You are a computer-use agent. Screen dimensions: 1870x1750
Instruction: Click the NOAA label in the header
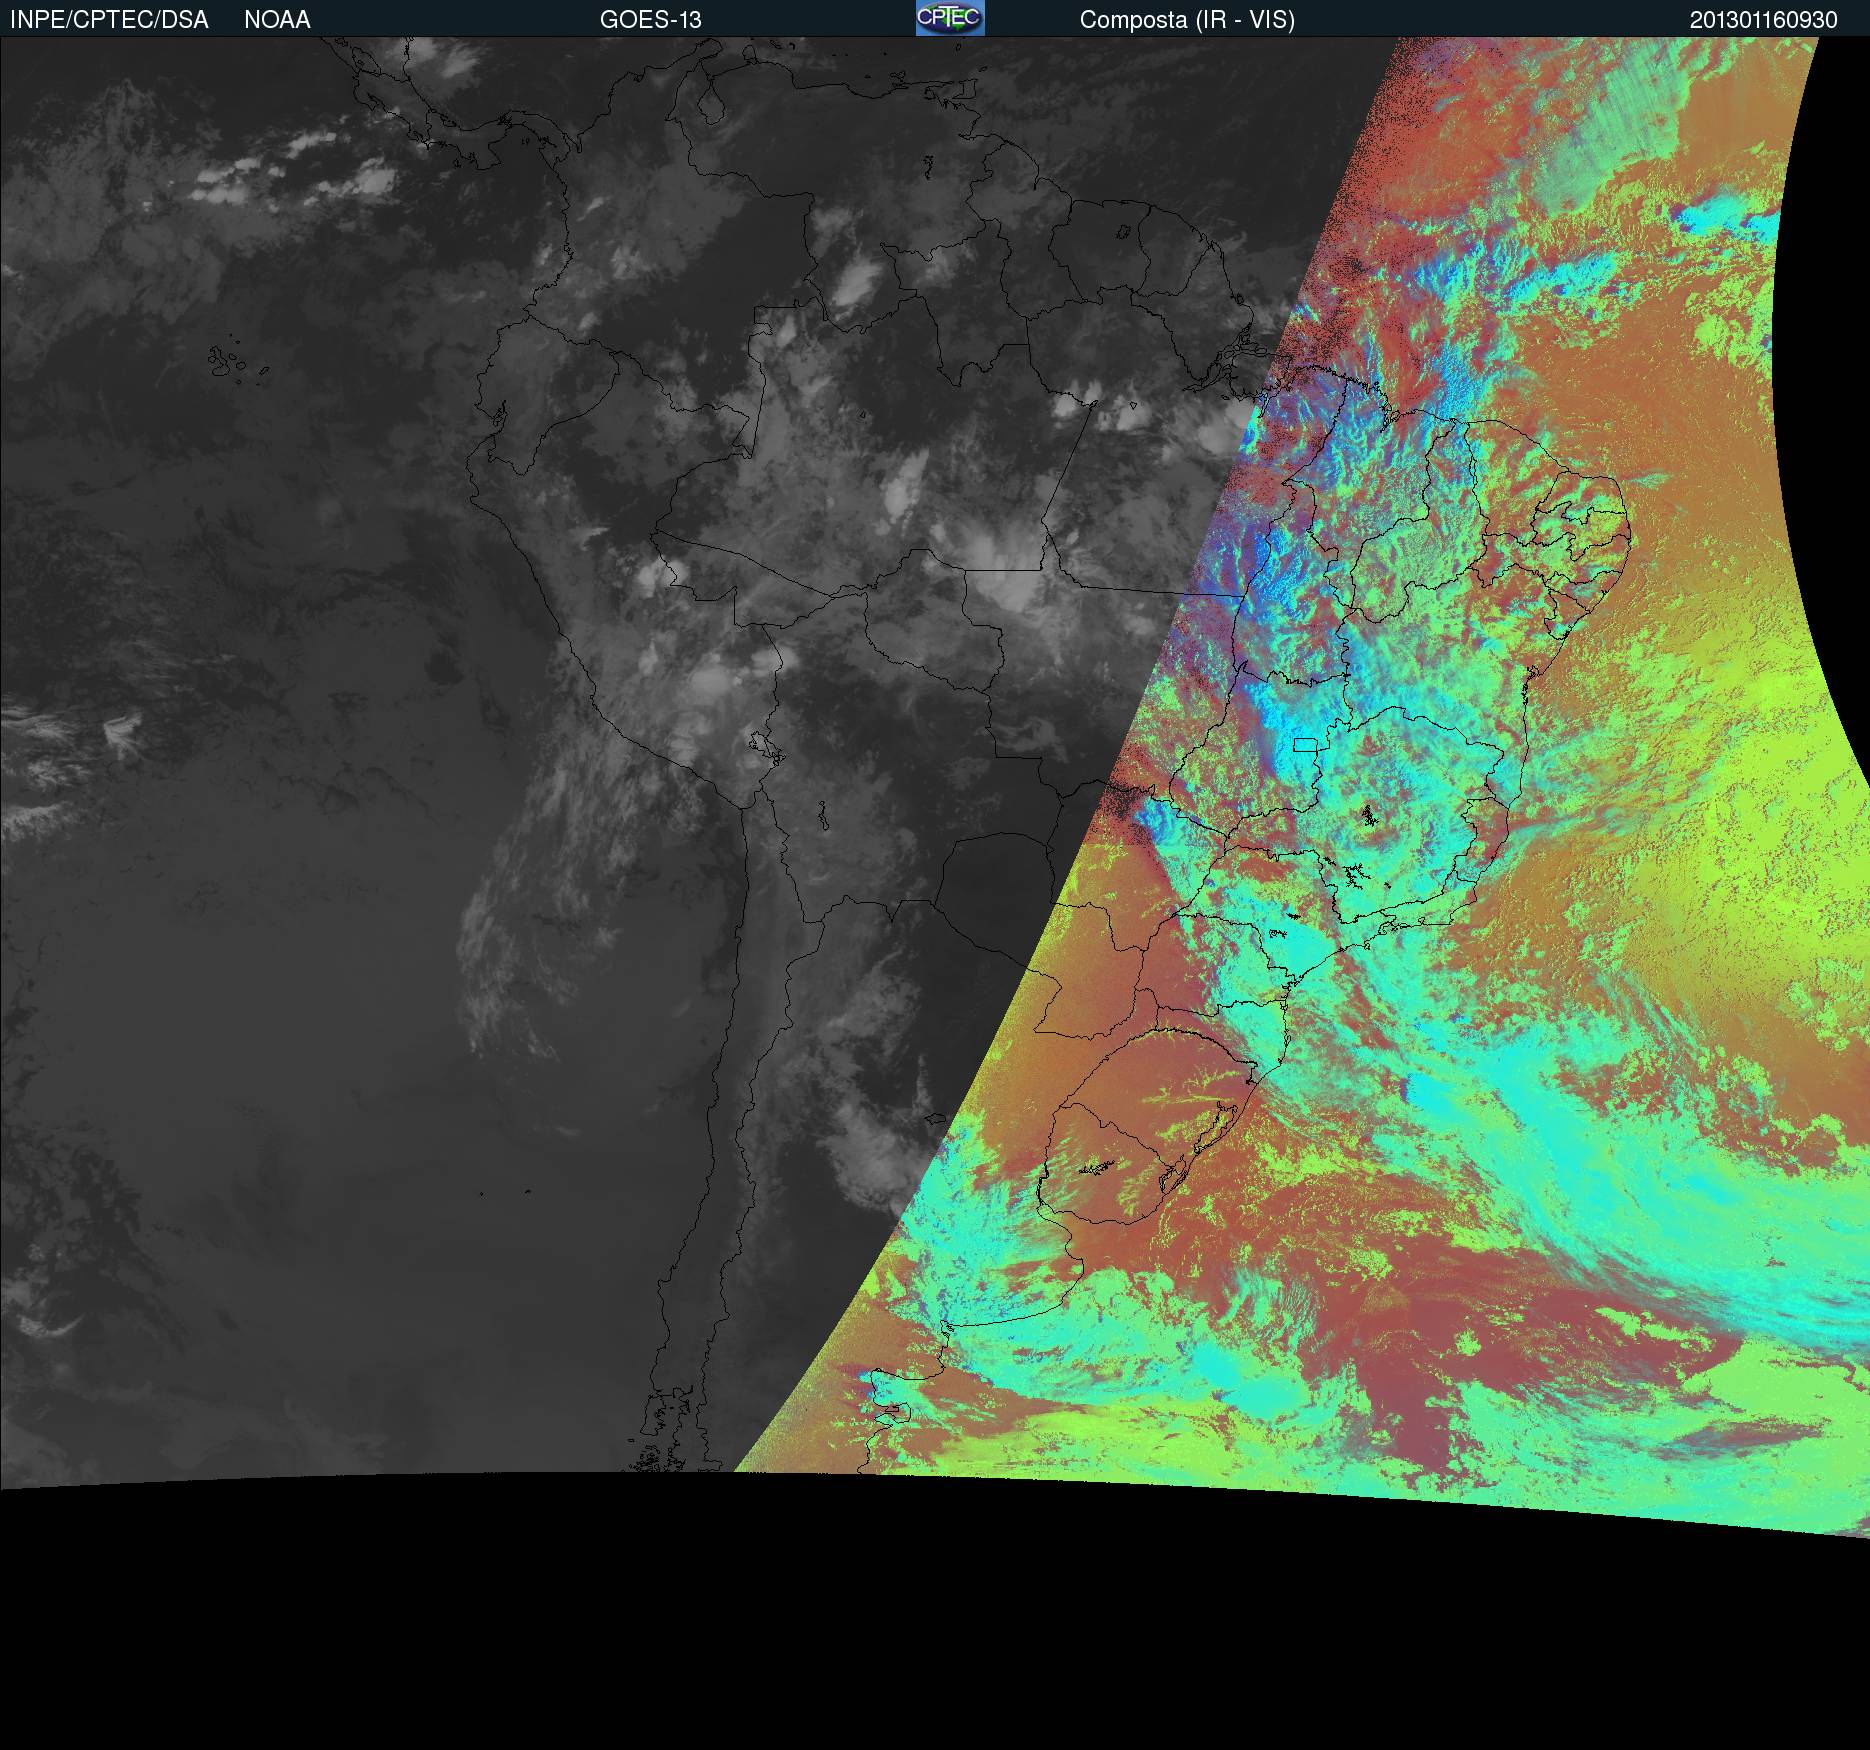(x=277, y=20)
